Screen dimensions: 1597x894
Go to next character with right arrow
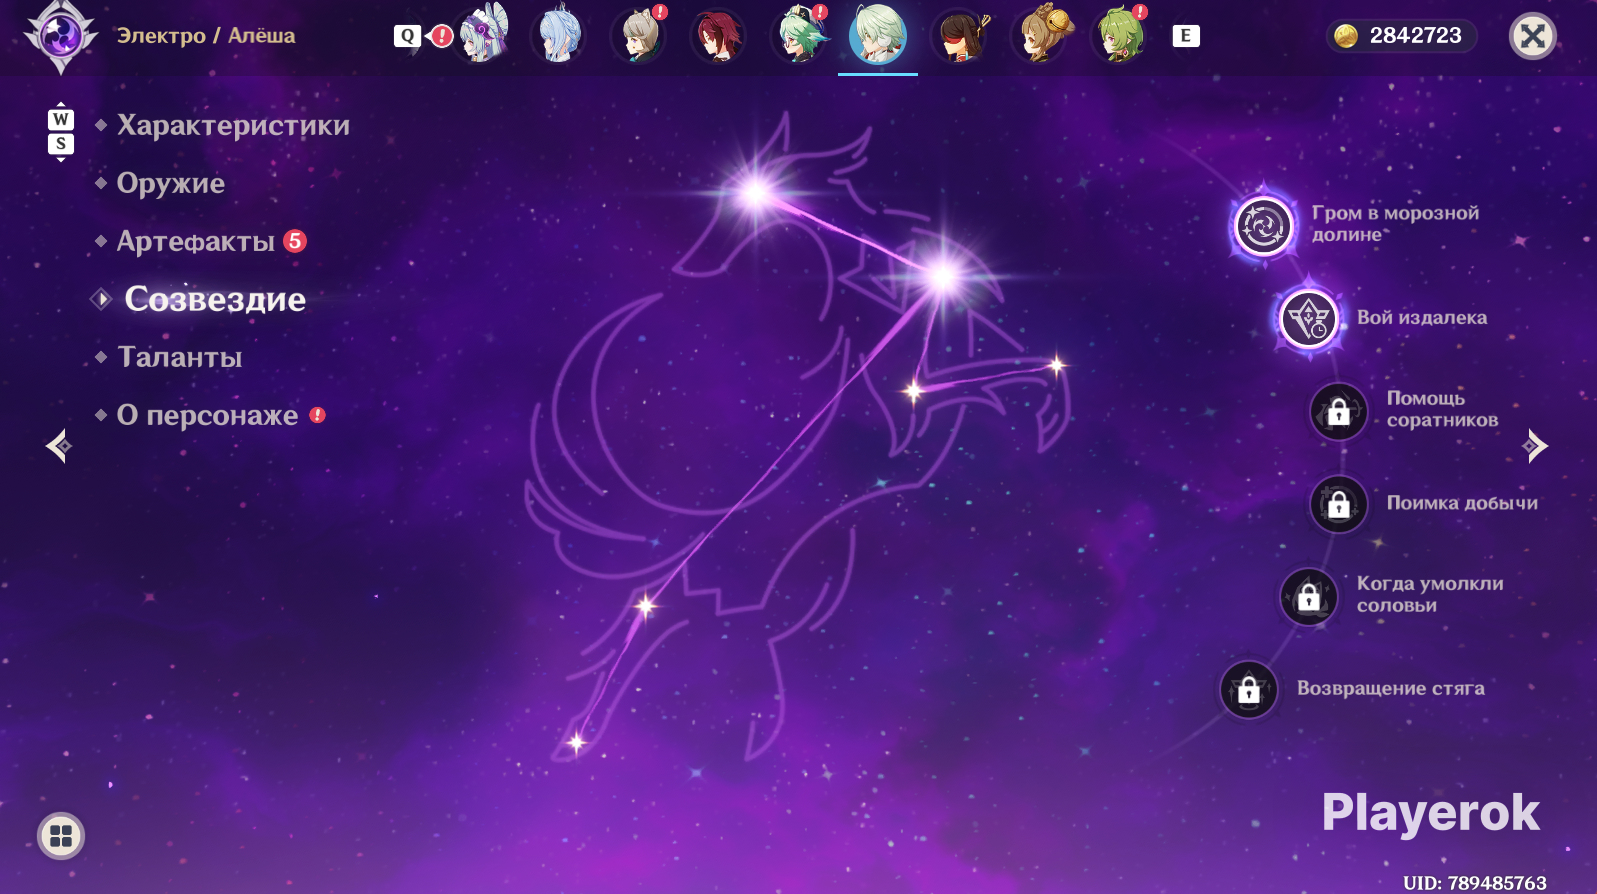1535,445
